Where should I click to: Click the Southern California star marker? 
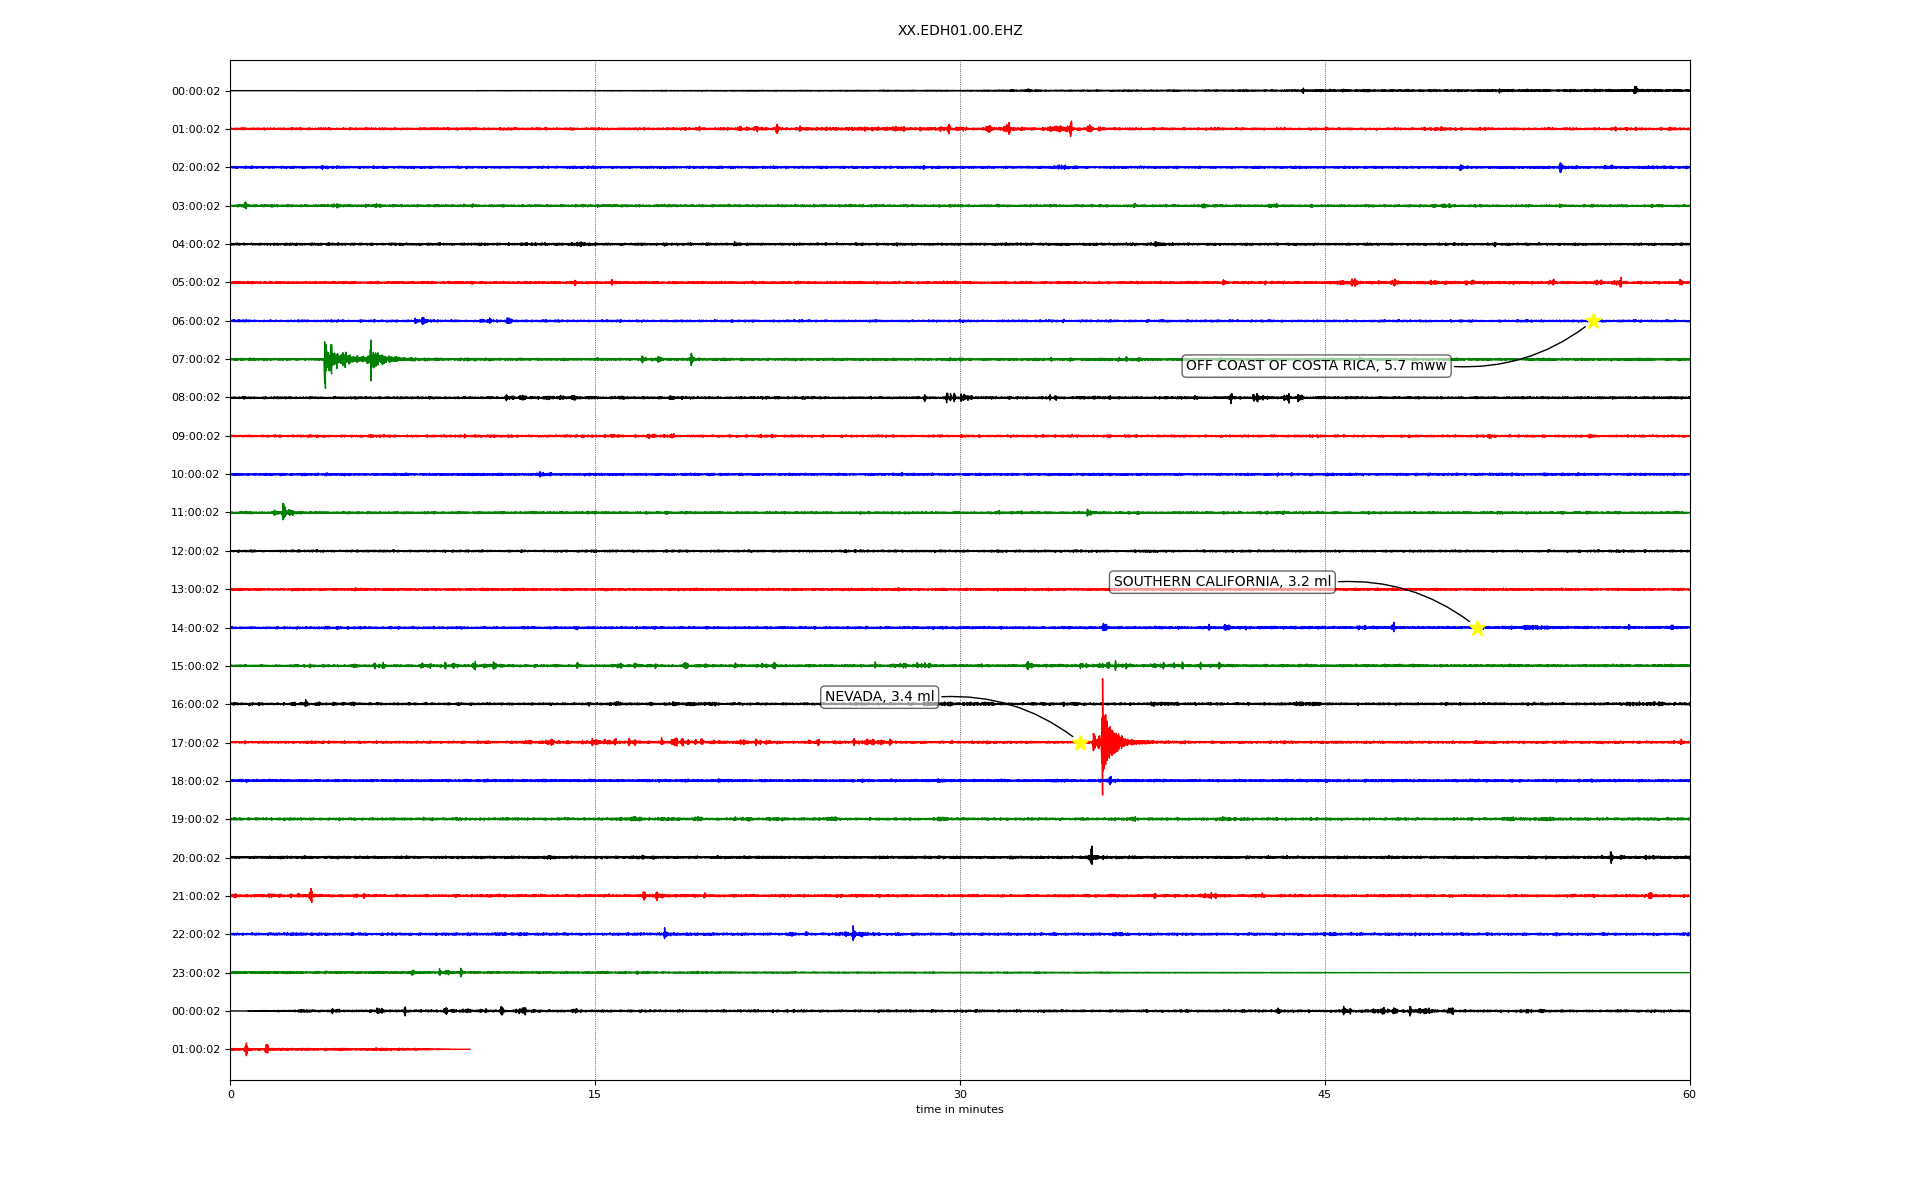(x=1477, y=628)
